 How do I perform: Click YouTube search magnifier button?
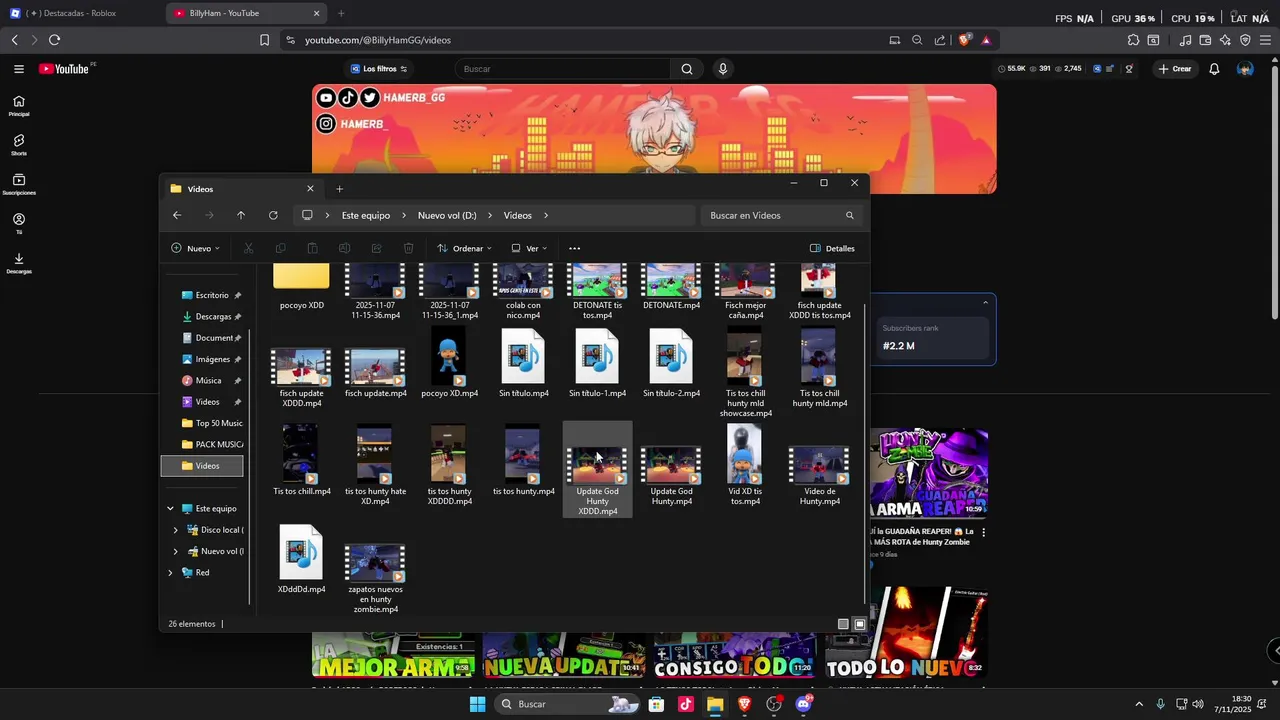click(687, 69)
